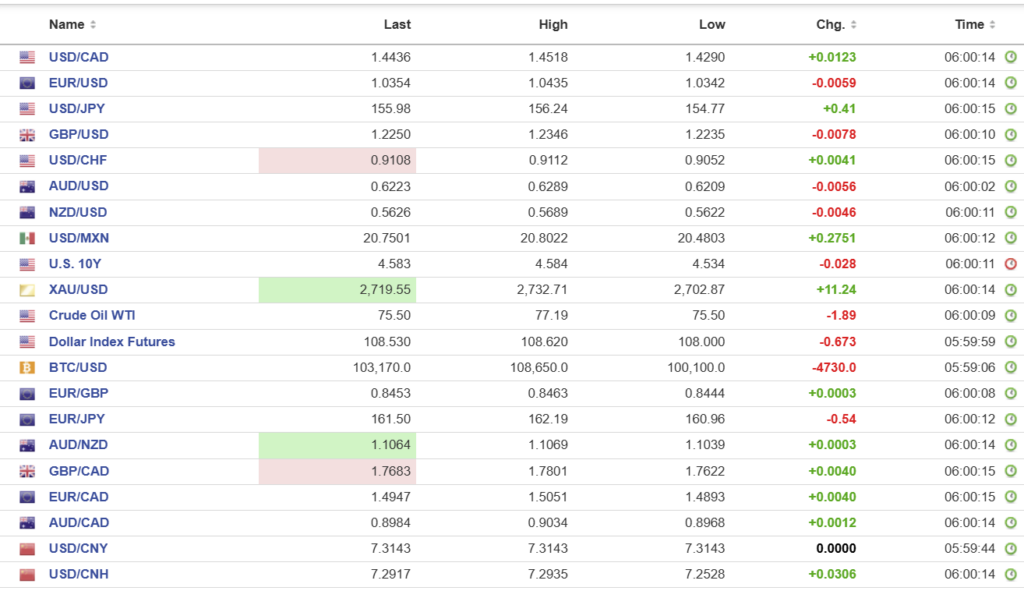The image size is (1024, 591).
Task: Click the UK flag icon beside GBP/USD
Action: 27,135
